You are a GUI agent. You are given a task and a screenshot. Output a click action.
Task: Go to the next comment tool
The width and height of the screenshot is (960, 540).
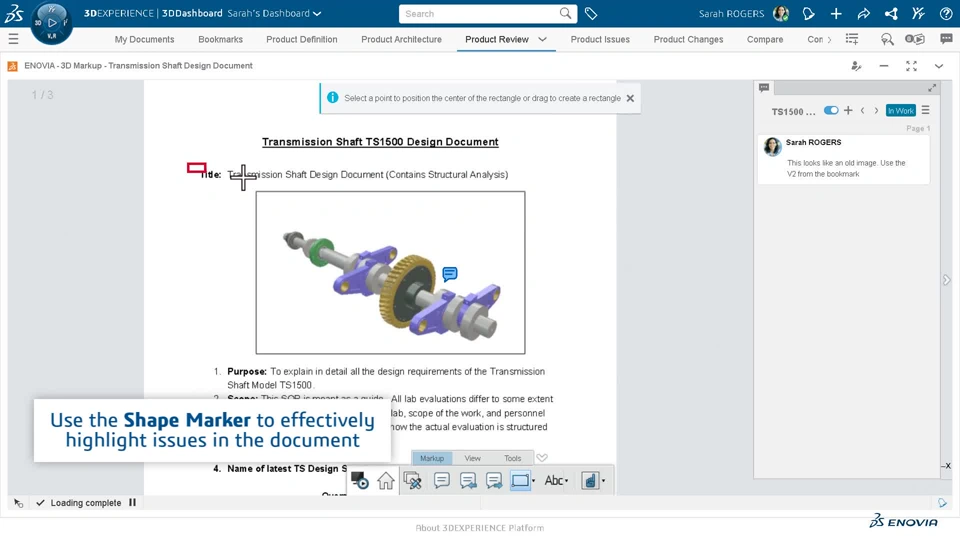click(494, 481)
